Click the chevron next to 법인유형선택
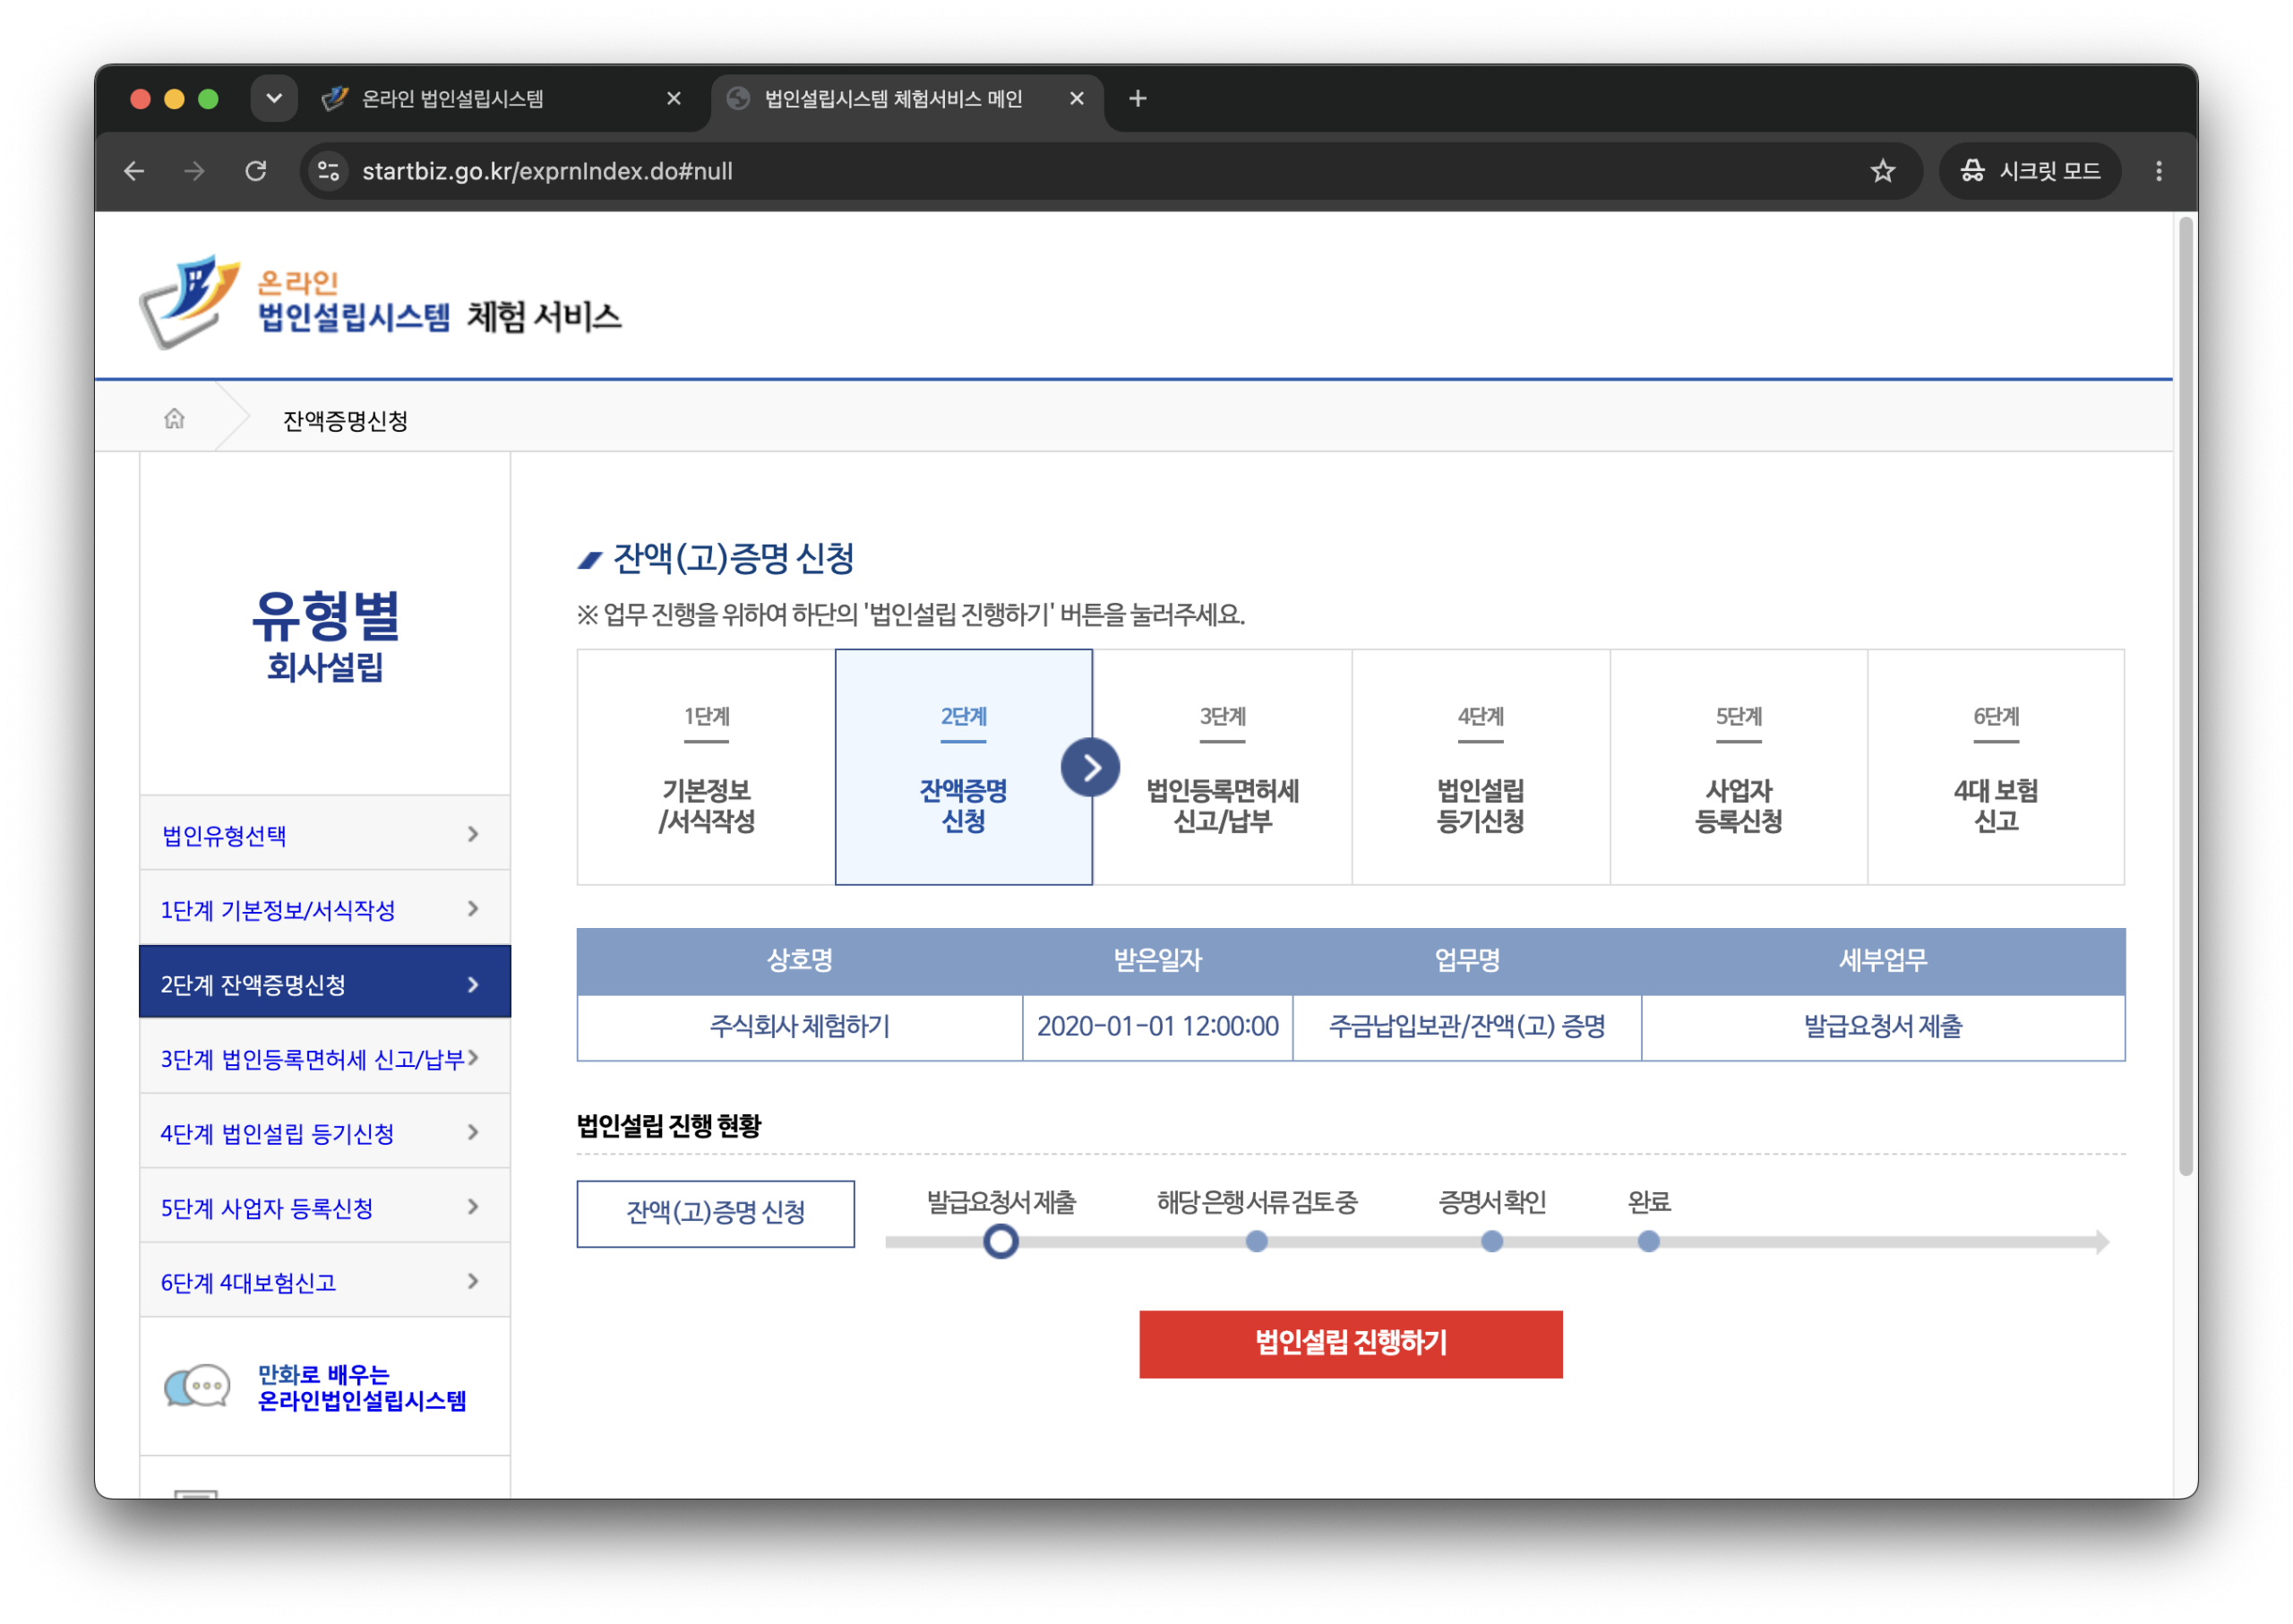This screenshot has height=1624, width=2293. [473, 834]
